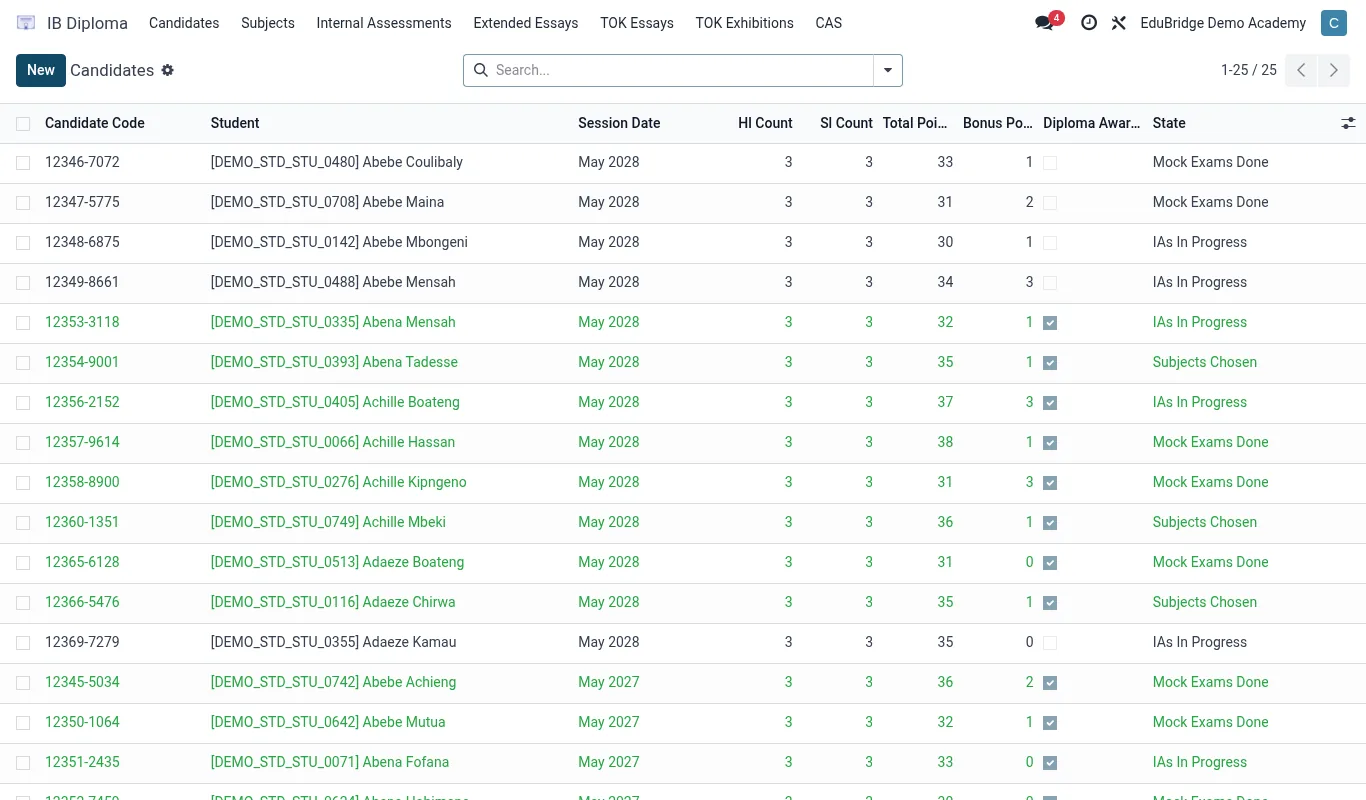Open the IB Diploma app home icon
Viewport: 1366px width, 800px height.
click(x=26, y=23)
